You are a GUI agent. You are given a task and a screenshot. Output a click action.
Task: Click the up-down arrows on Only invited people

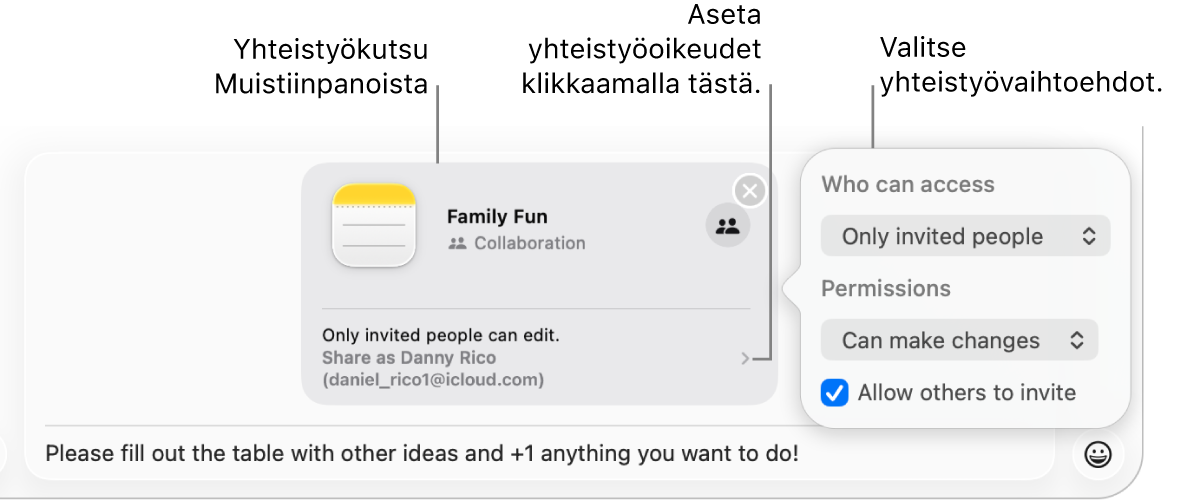(x=1089, y=237)
